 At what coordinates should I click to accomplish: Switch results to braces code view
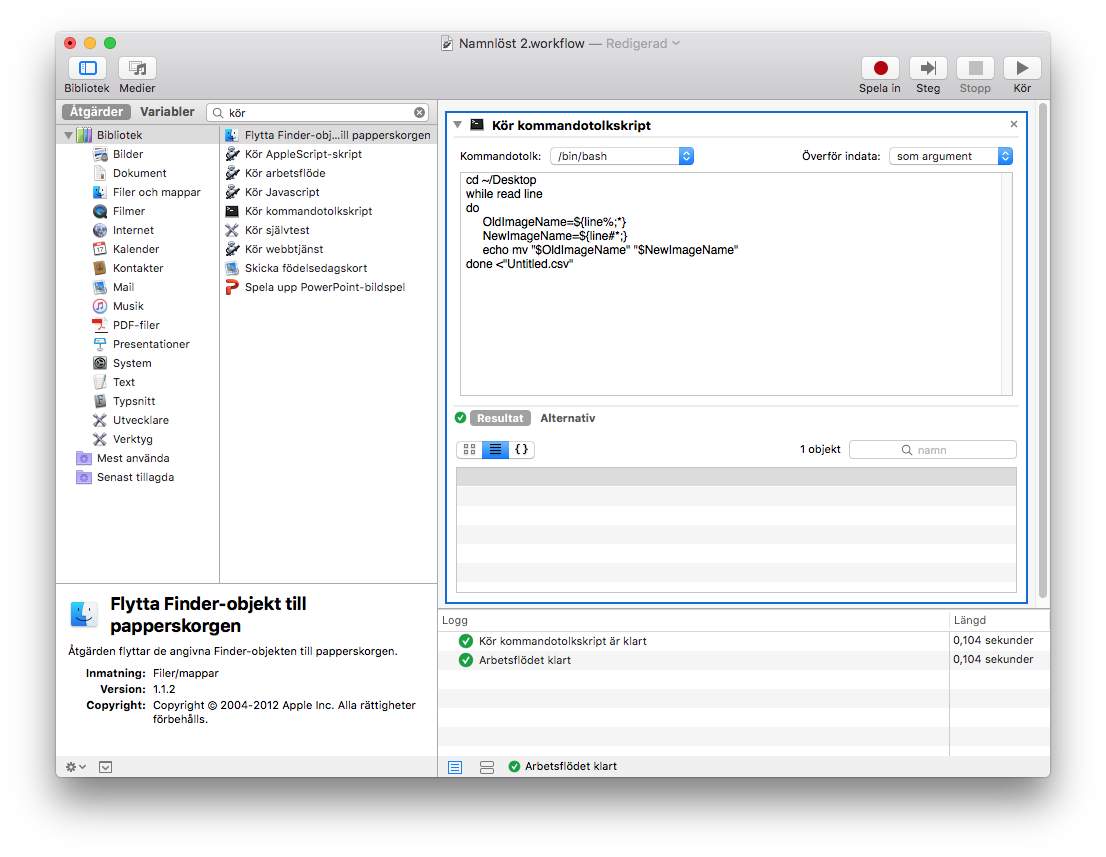[521, 449]
